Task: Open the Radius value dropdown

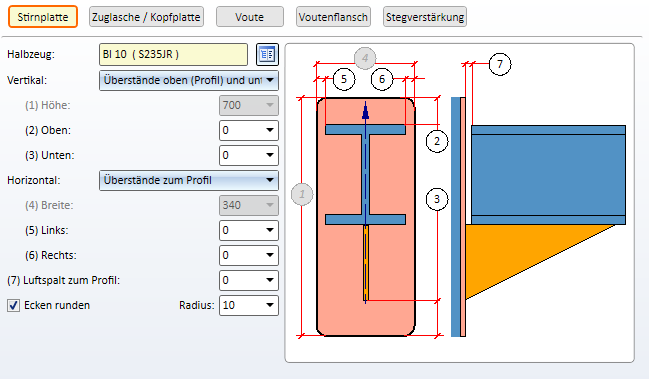Action: [x=249, y=305]
